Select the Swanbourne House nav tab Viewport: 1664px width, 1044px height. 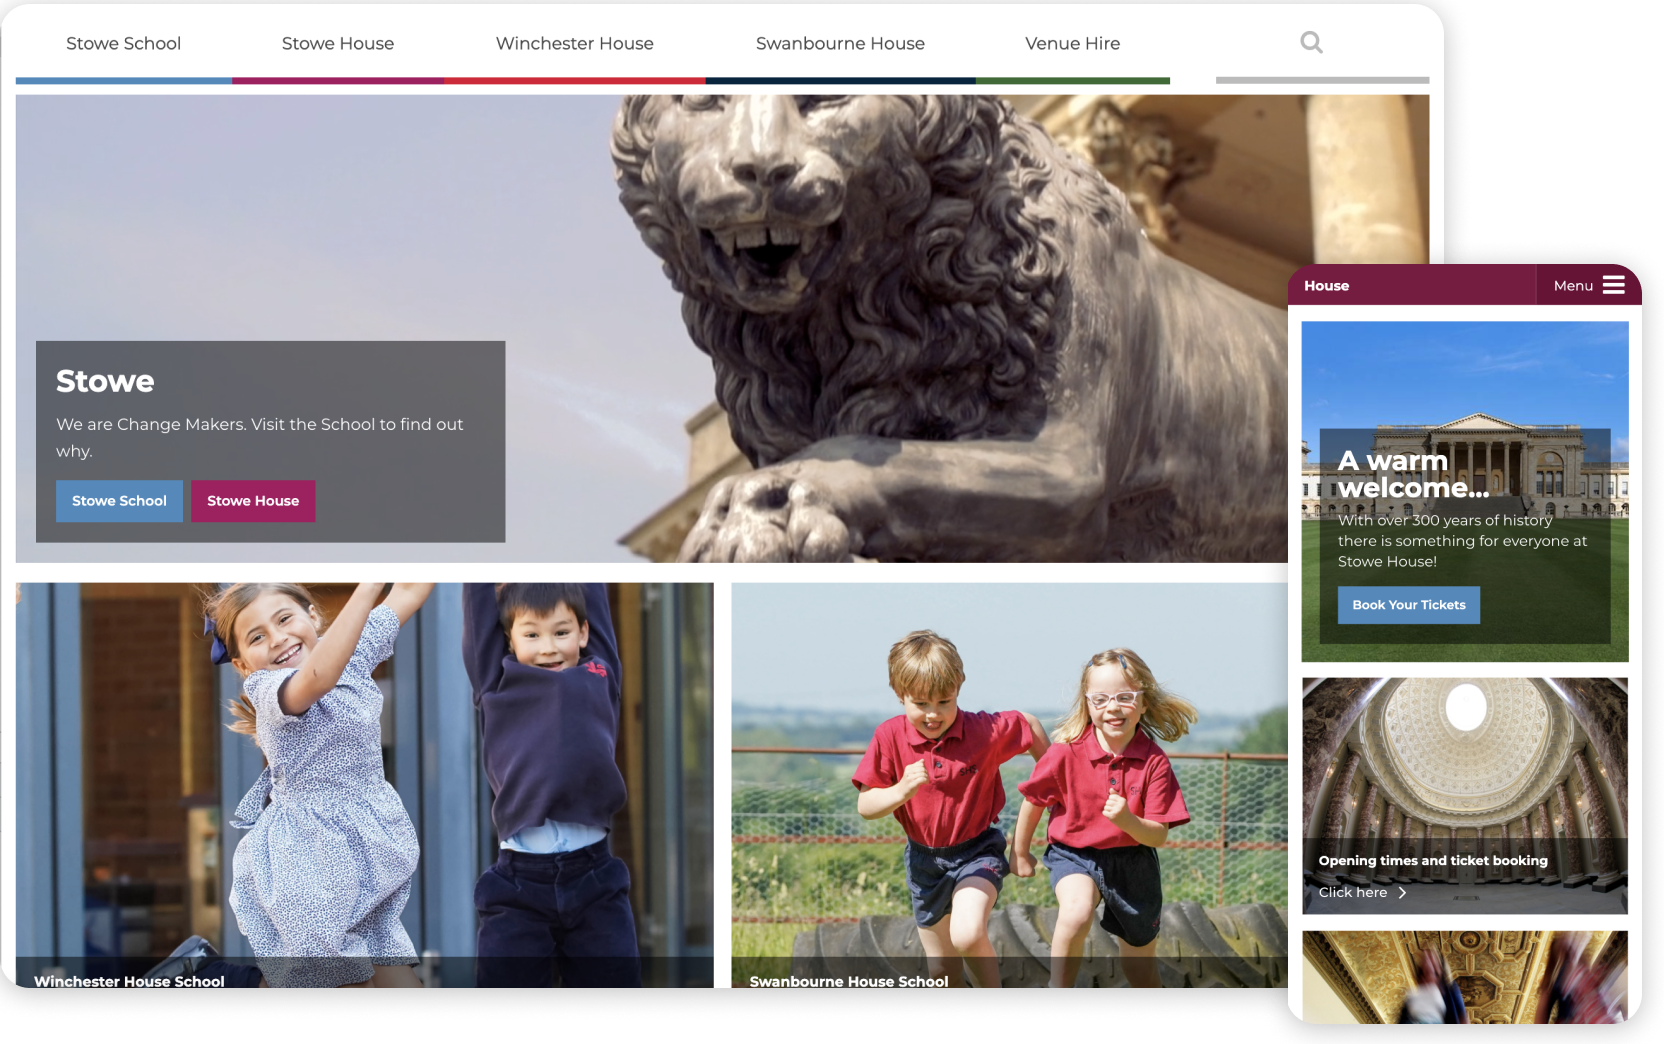click(840, 43)
